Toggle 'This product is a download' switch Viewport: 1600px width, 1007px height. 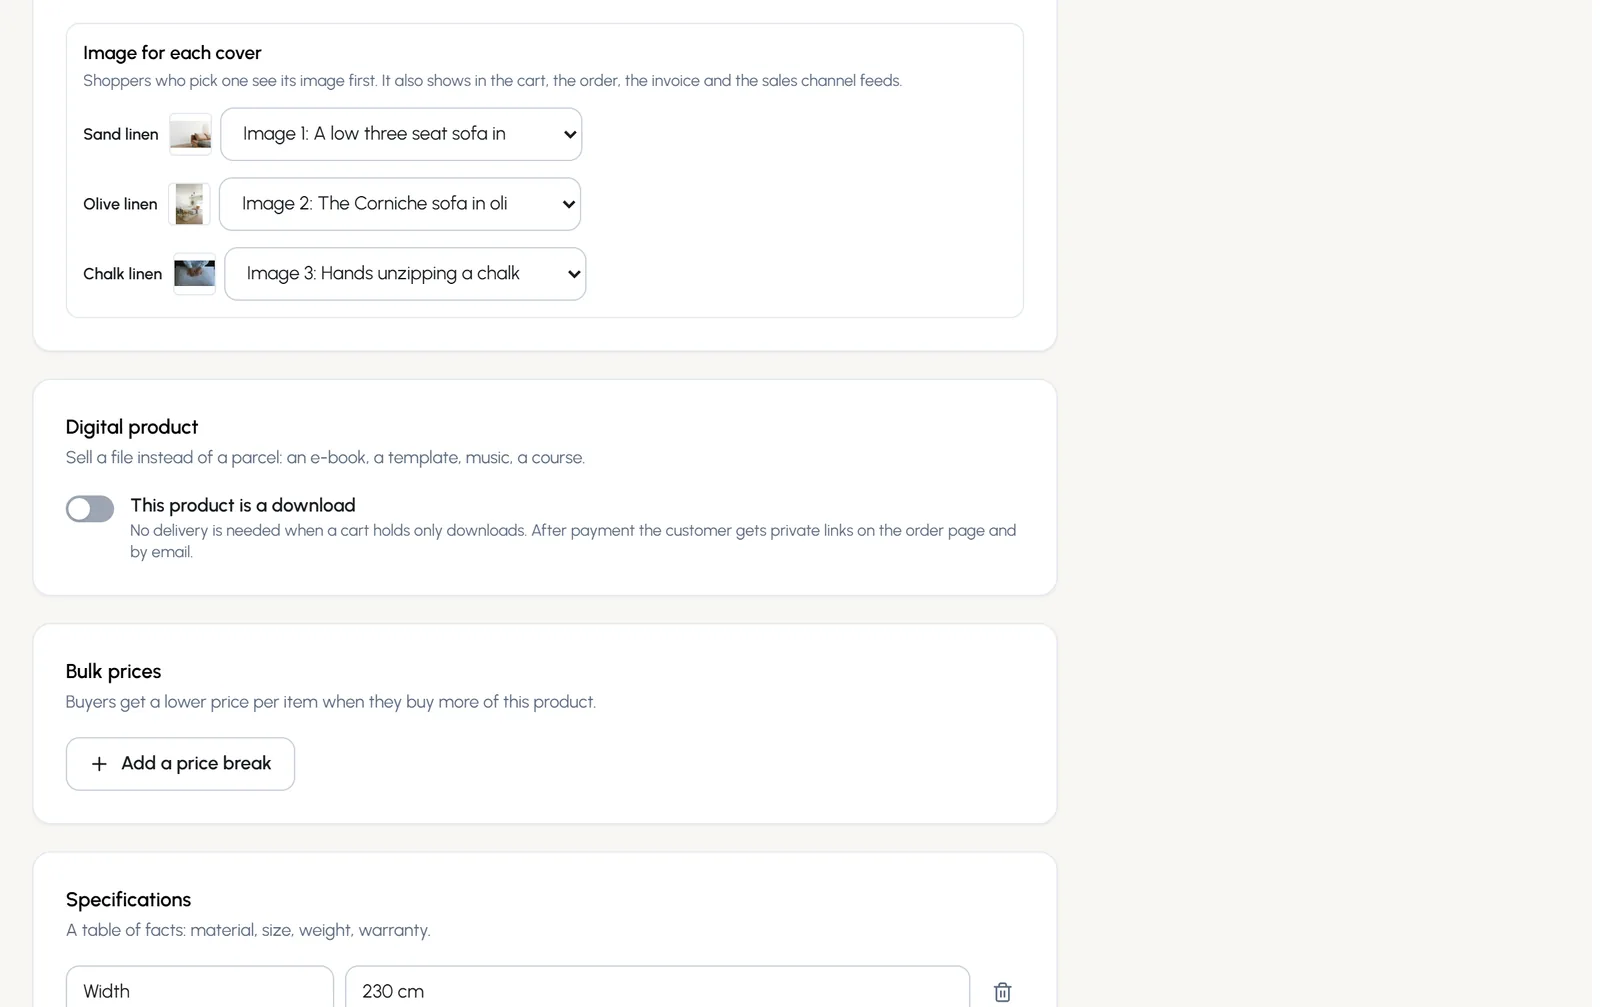[90, 509]
